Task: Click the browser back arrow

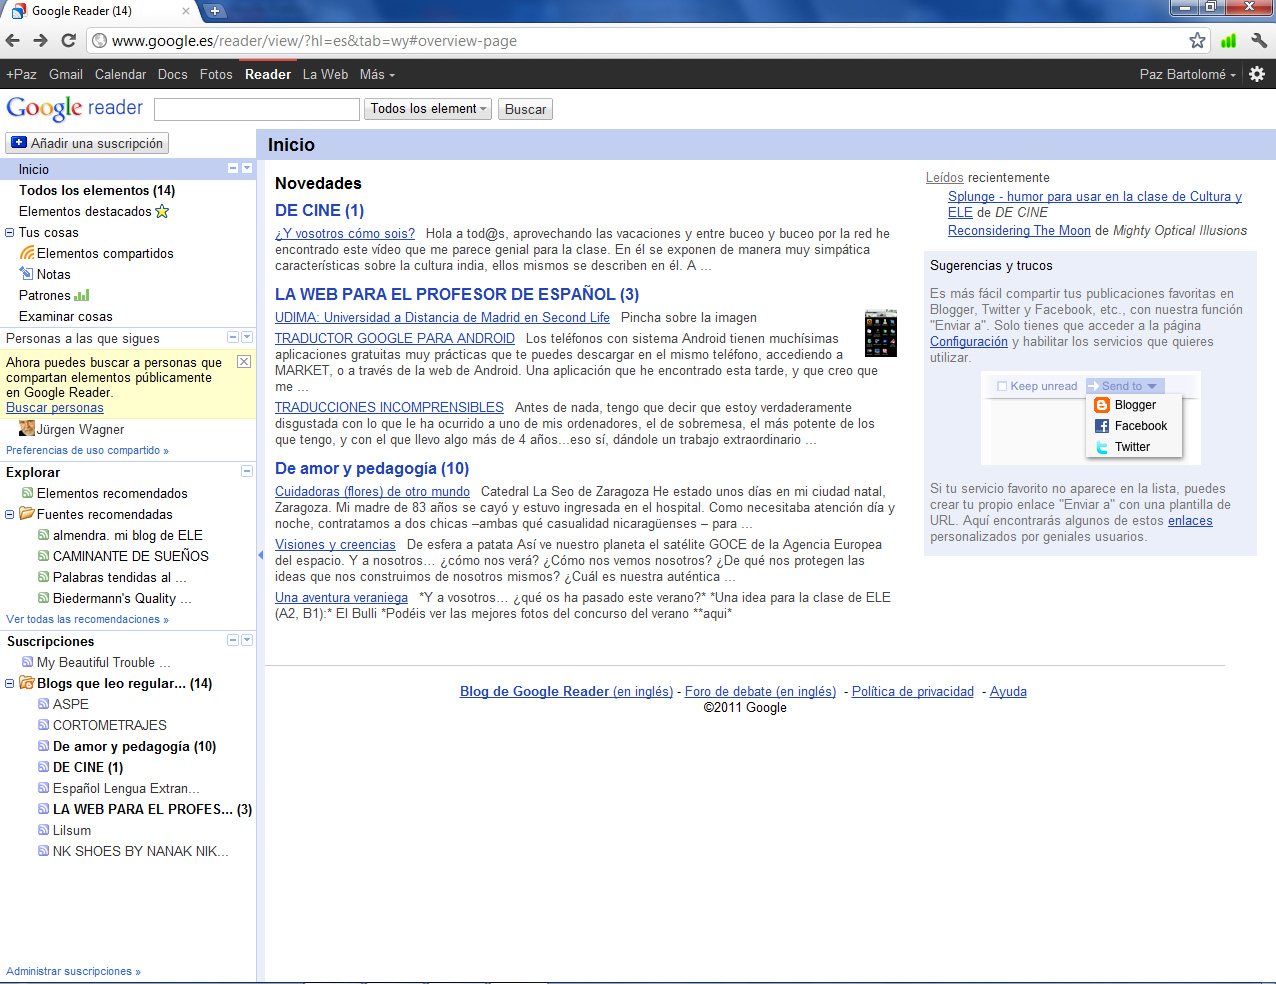Action: click(x=13, y=41)
